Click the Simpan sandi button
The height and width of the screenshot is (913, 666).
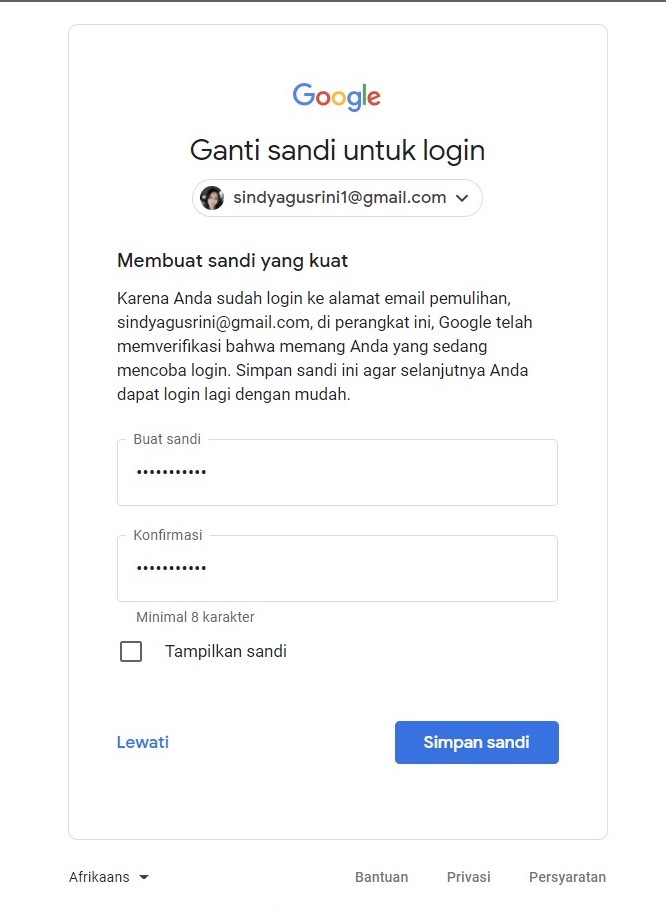(477, 742)
